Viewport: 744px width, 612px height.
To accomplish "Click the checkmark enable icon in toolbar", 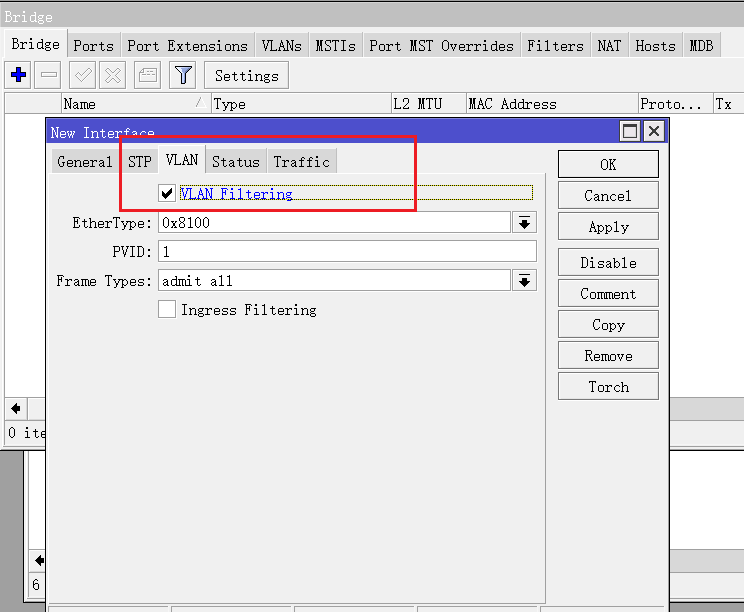I will point(83,75).
